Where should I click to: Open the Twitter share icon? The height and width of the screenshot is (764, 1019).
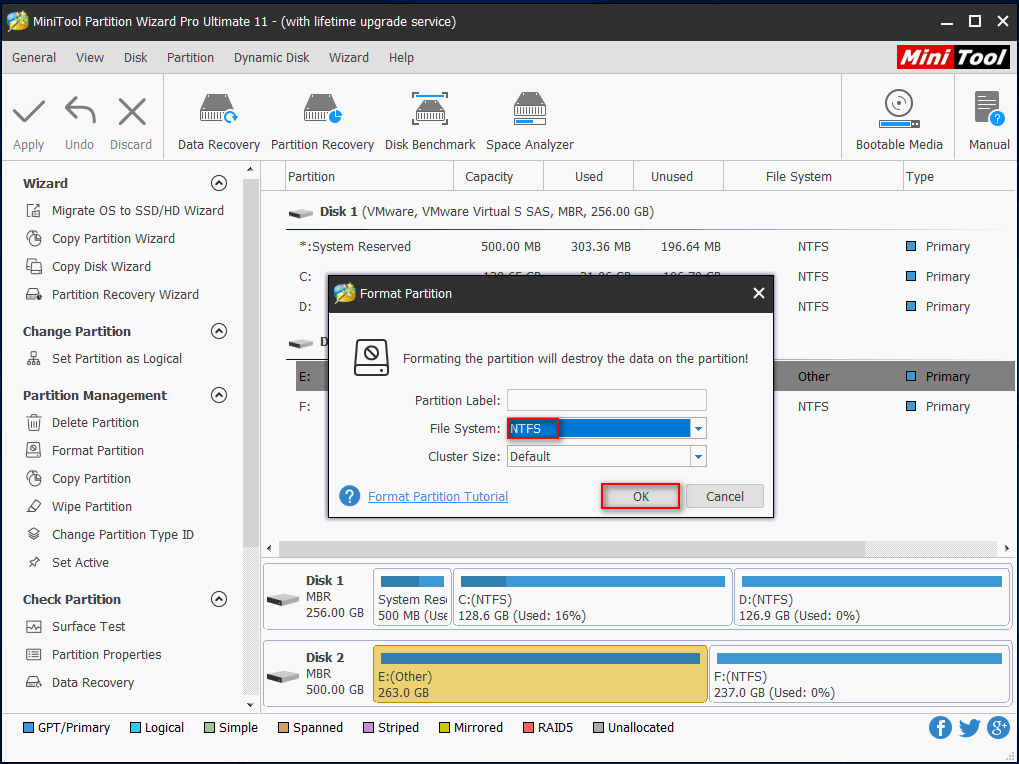969,728
